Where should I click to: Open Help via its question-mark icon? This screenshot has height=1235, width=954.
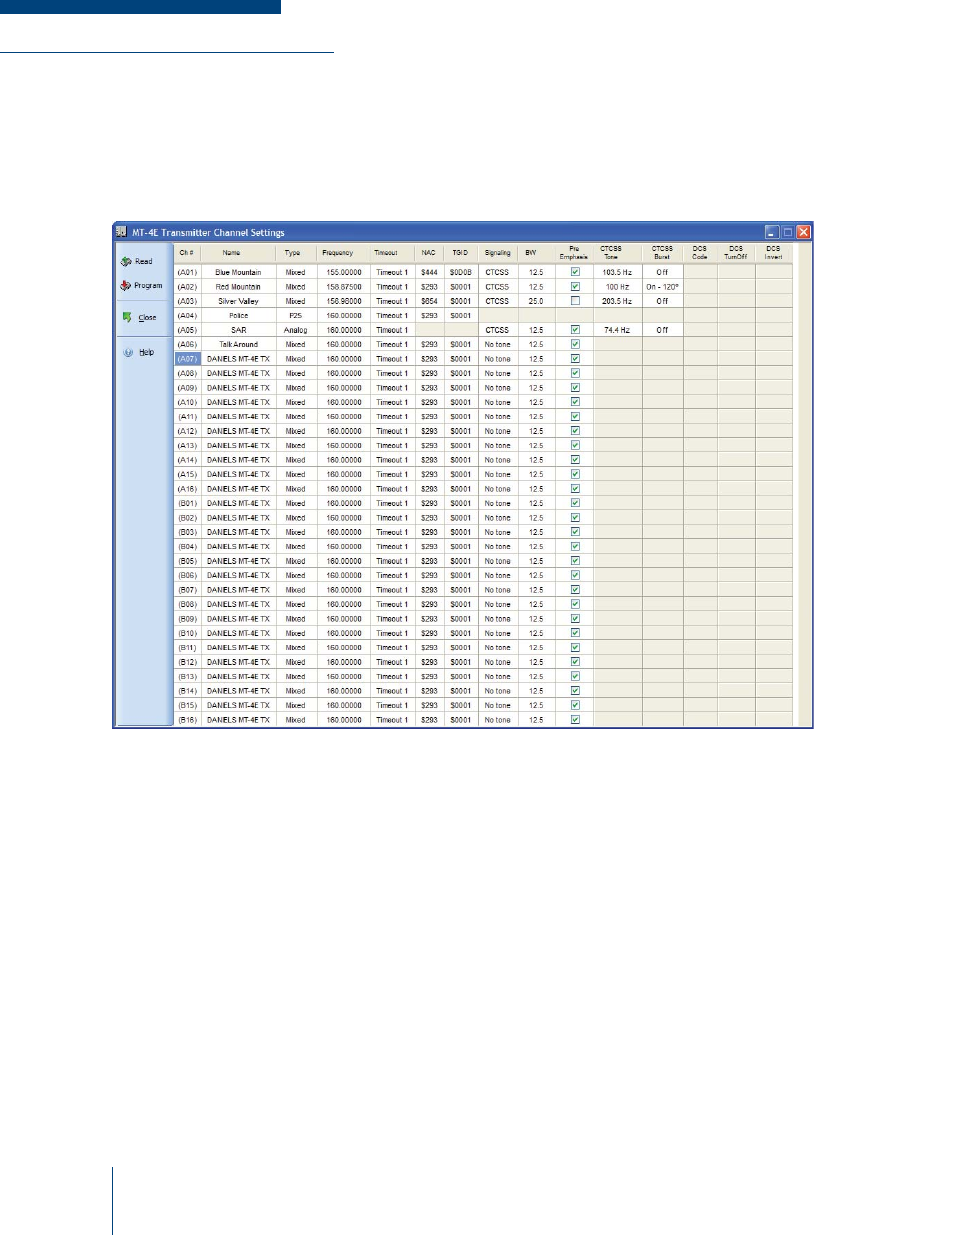tap(128, 352)
